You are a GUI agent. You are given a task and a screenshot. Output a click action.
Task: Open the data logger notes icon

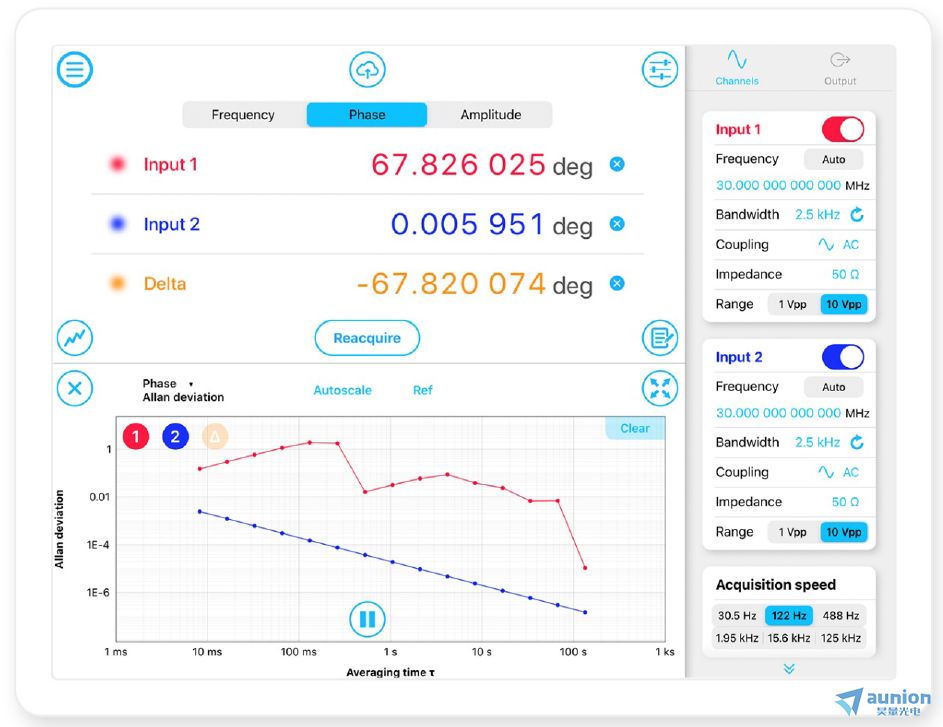[660, 338]
